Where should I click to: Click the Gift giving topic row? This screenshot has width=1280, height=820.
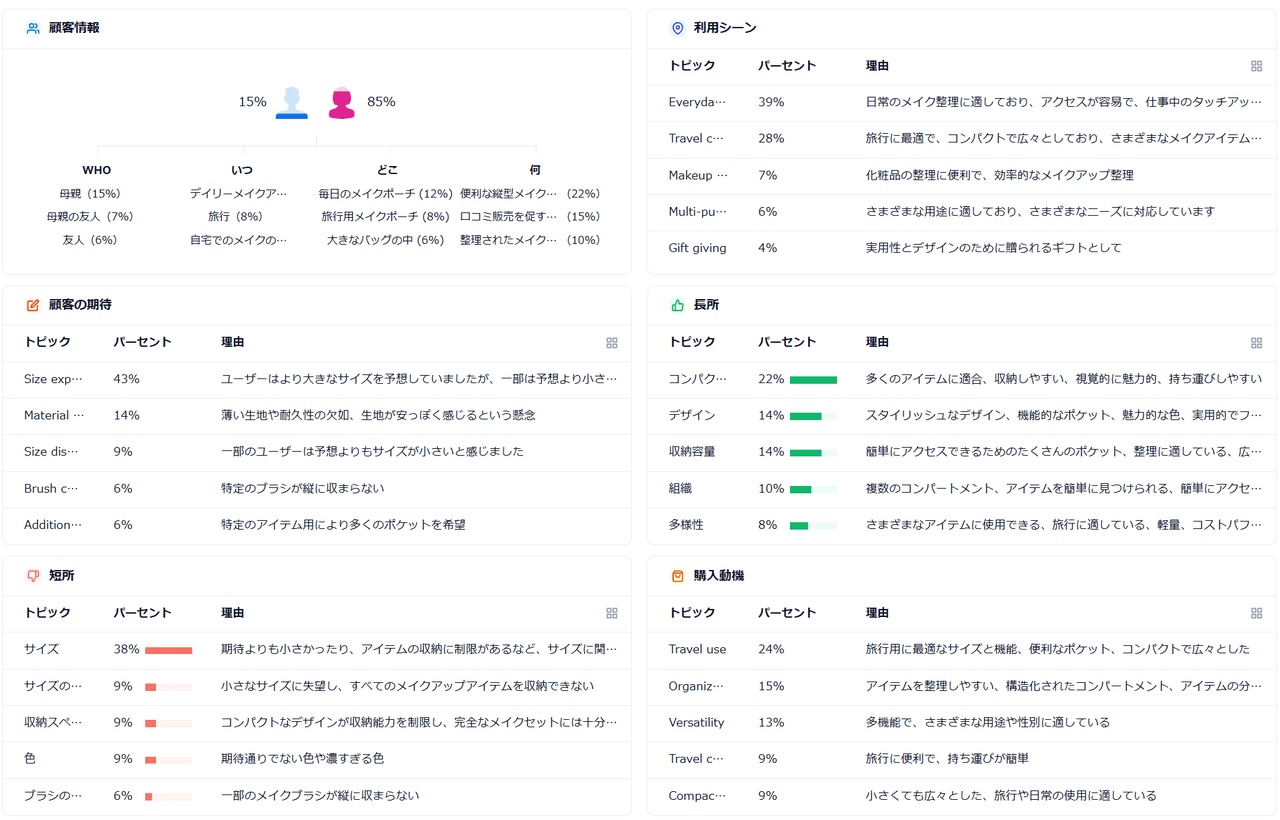[960, 248]
